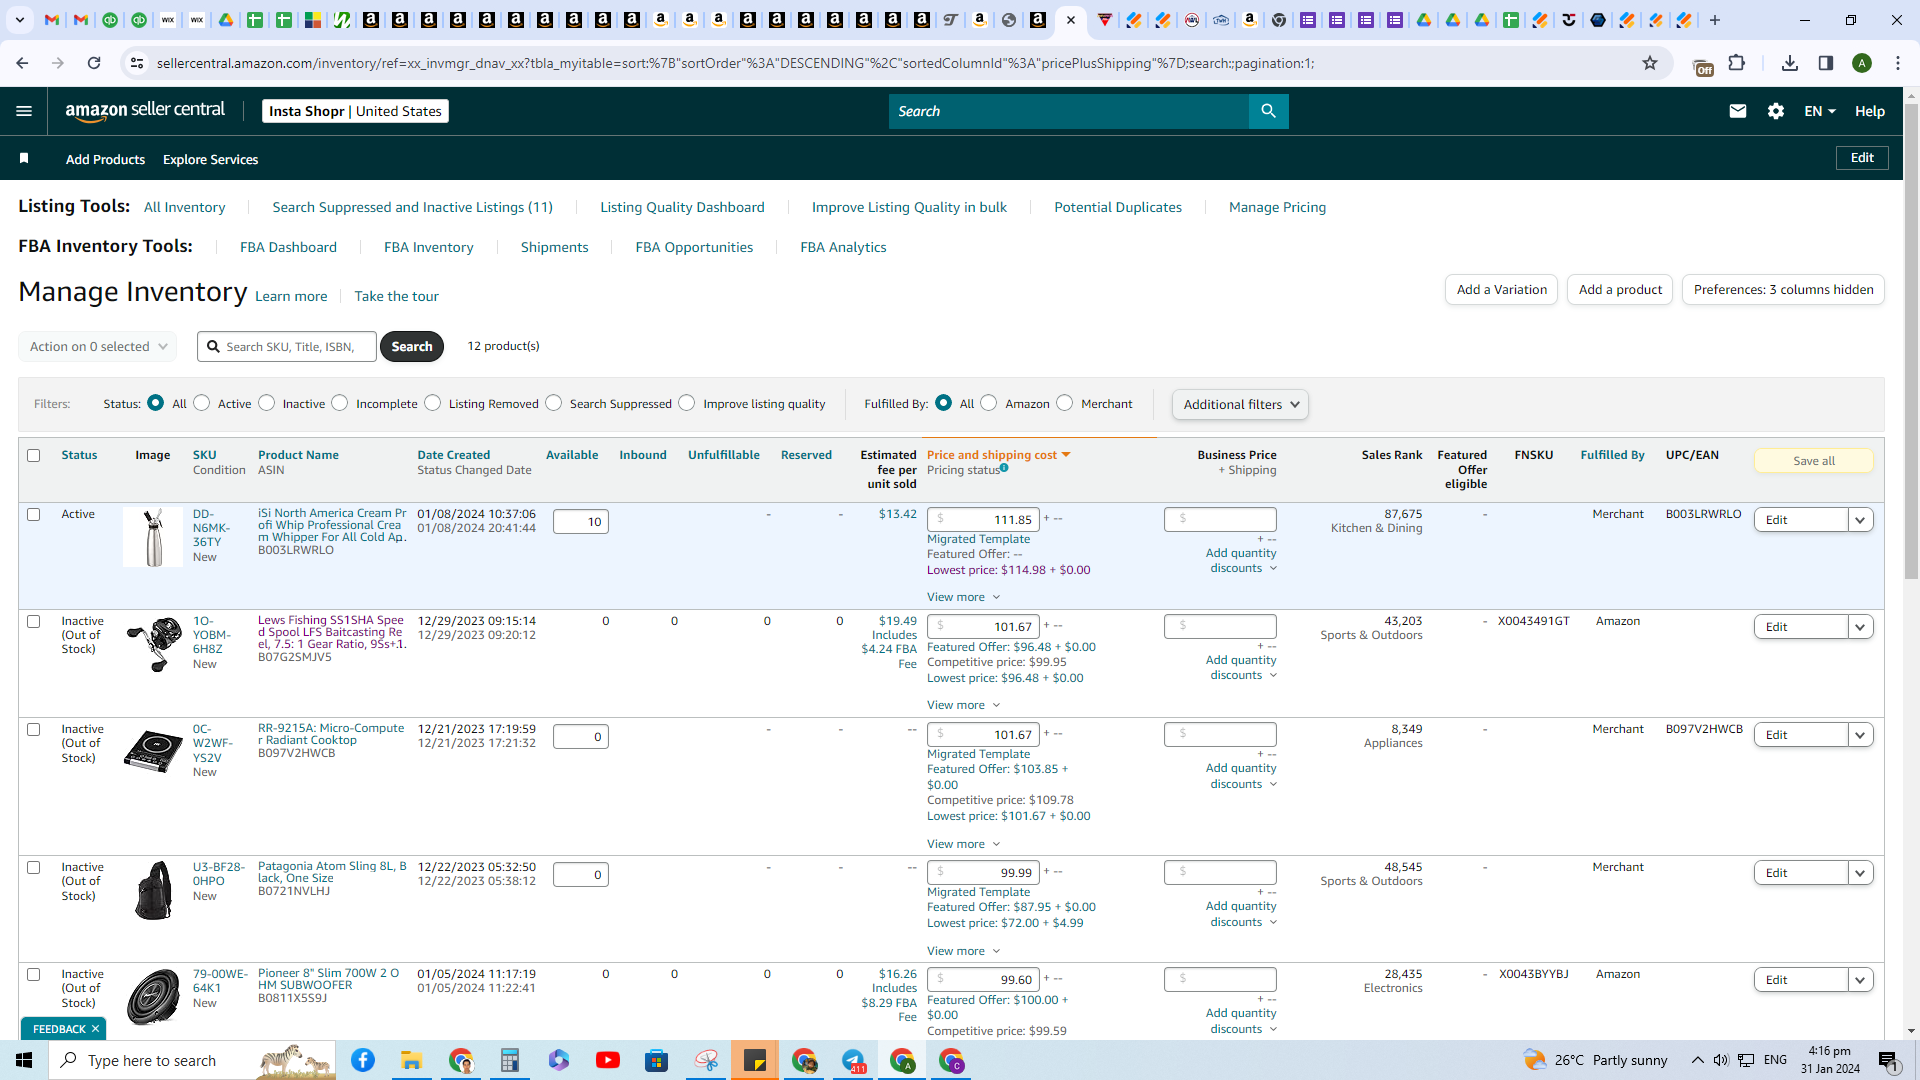Click the search magnifier button in header

pyautogui.click(x=1268, y=111)
